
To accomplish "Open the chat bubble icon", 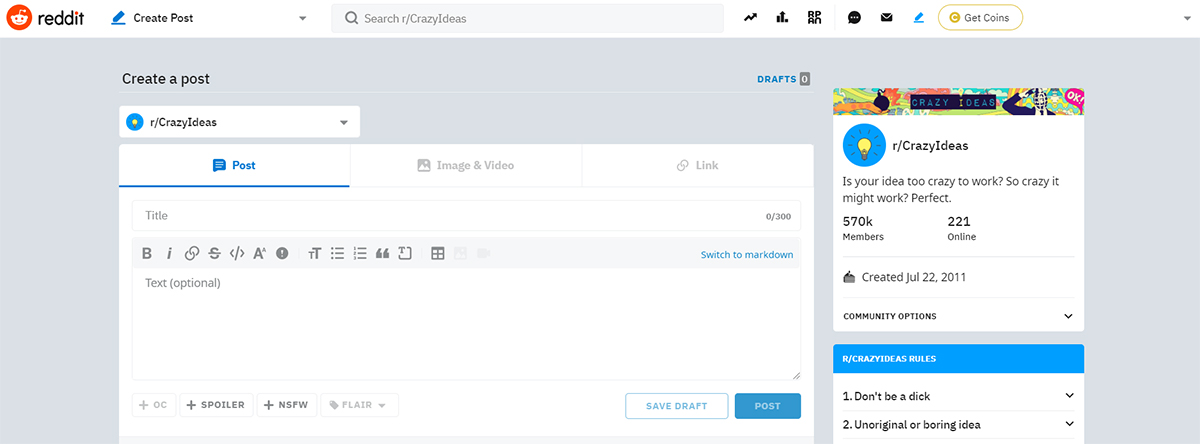I will (855, 18).
